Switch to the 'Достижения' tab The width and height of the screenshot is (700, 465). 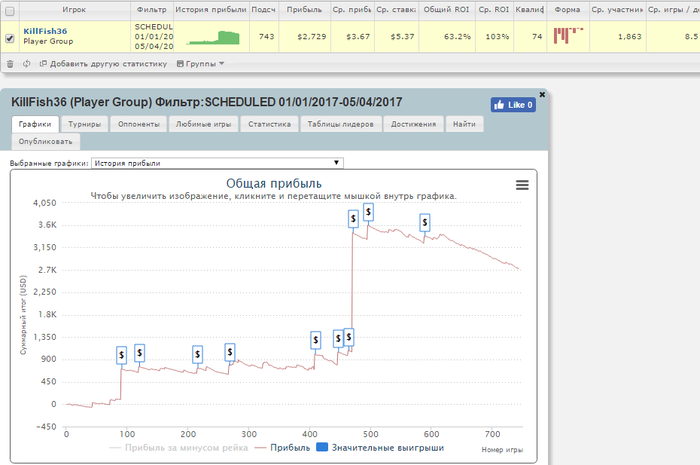pyautogui.click(x=413, y=124)
